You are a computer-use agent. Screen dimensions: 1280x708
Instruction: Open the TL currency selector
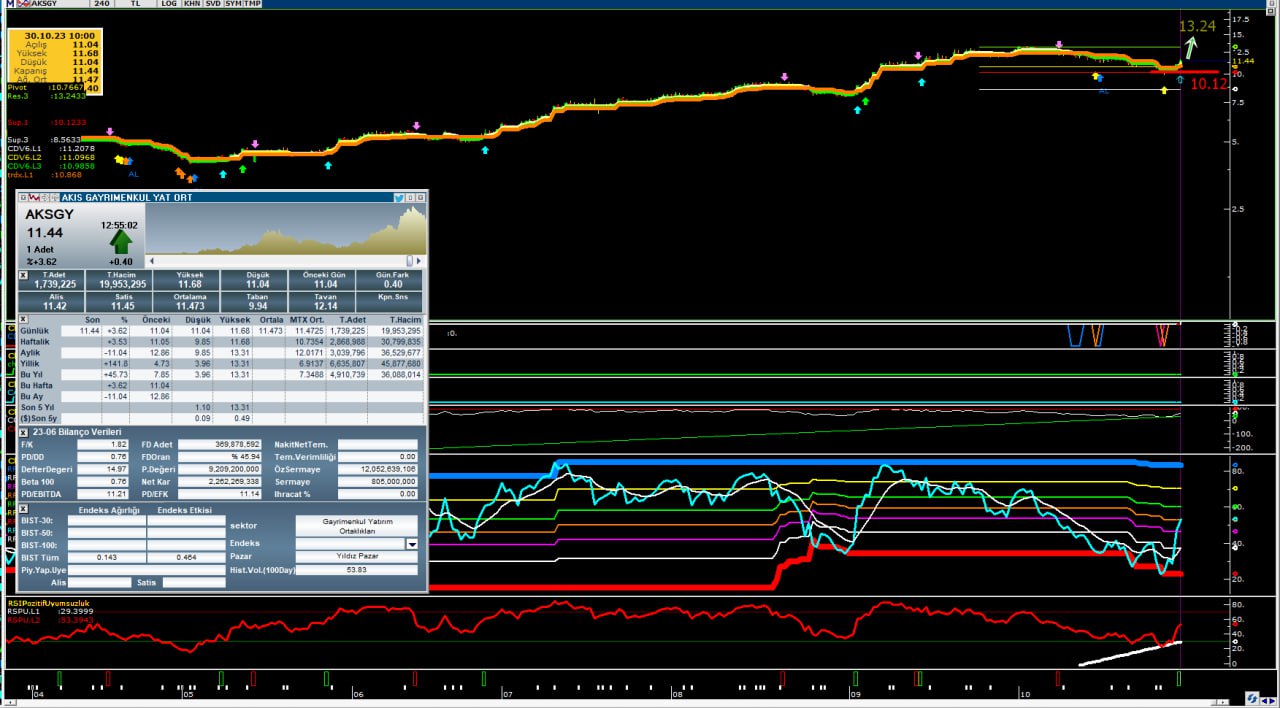click(135, 4)
